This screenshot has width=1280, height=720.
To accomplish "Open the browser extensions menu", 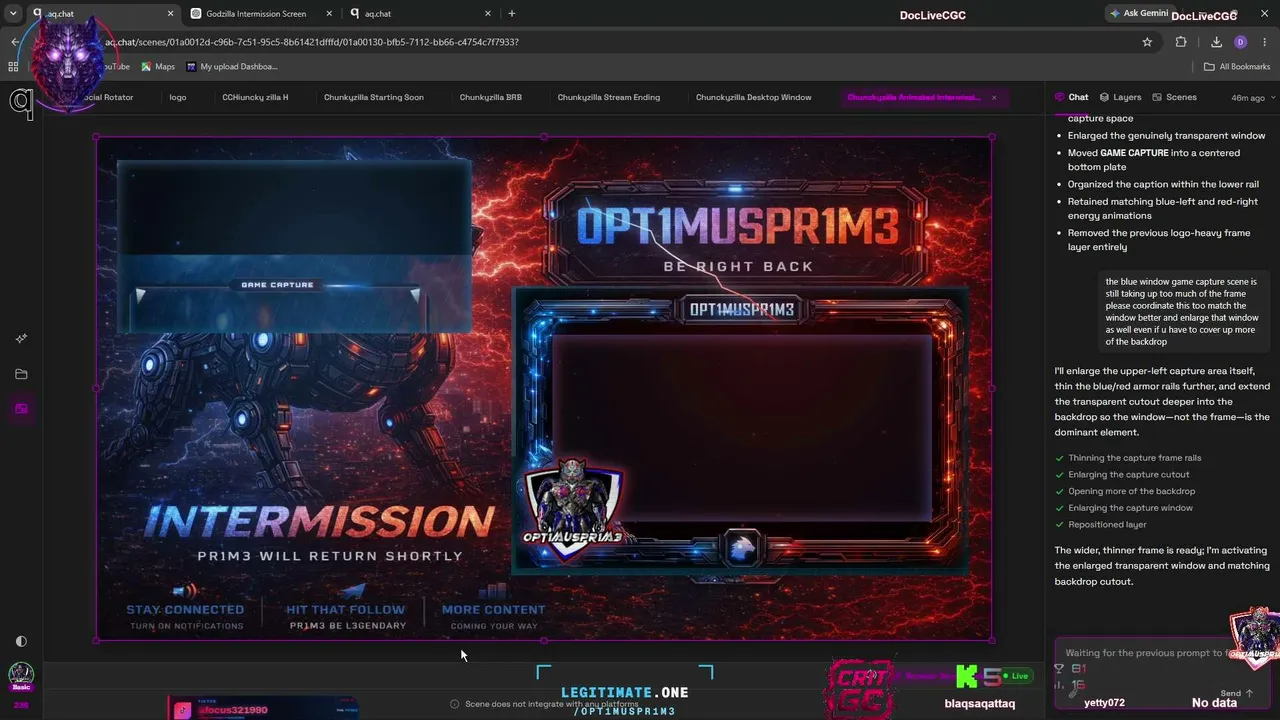I will 1181,42.
